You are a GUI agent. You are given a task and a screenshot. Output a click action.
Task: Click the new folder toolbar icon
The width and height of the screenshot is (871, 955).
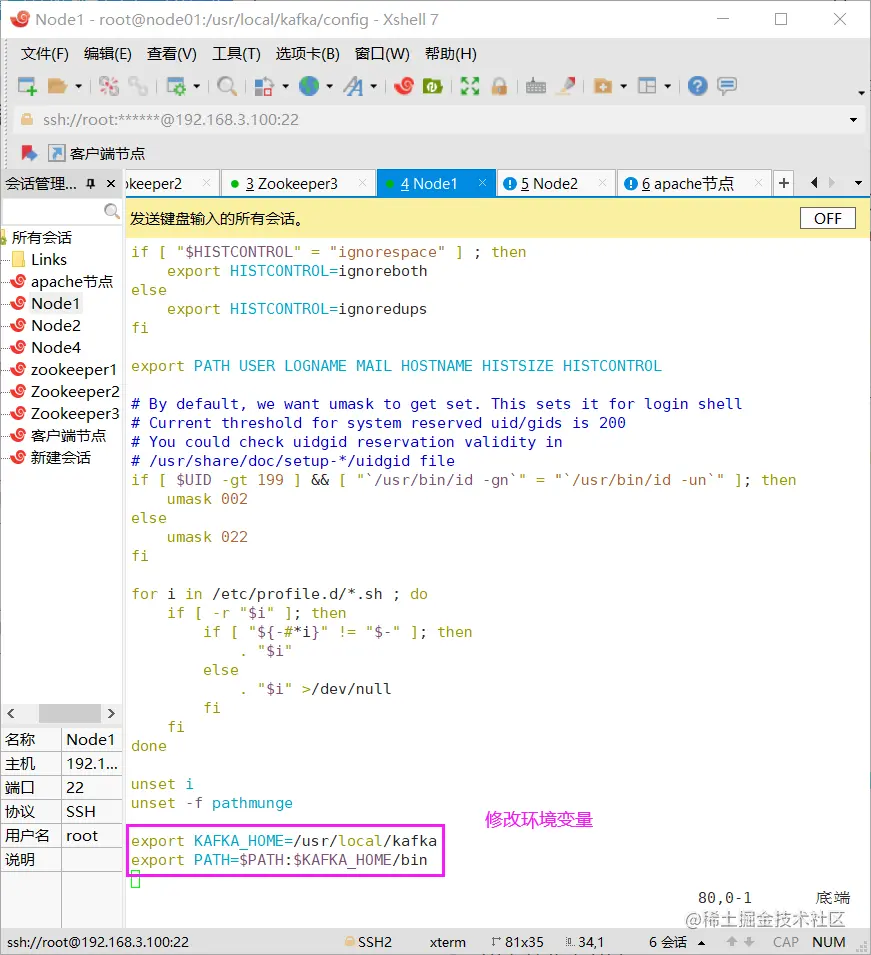click(603, 86)
